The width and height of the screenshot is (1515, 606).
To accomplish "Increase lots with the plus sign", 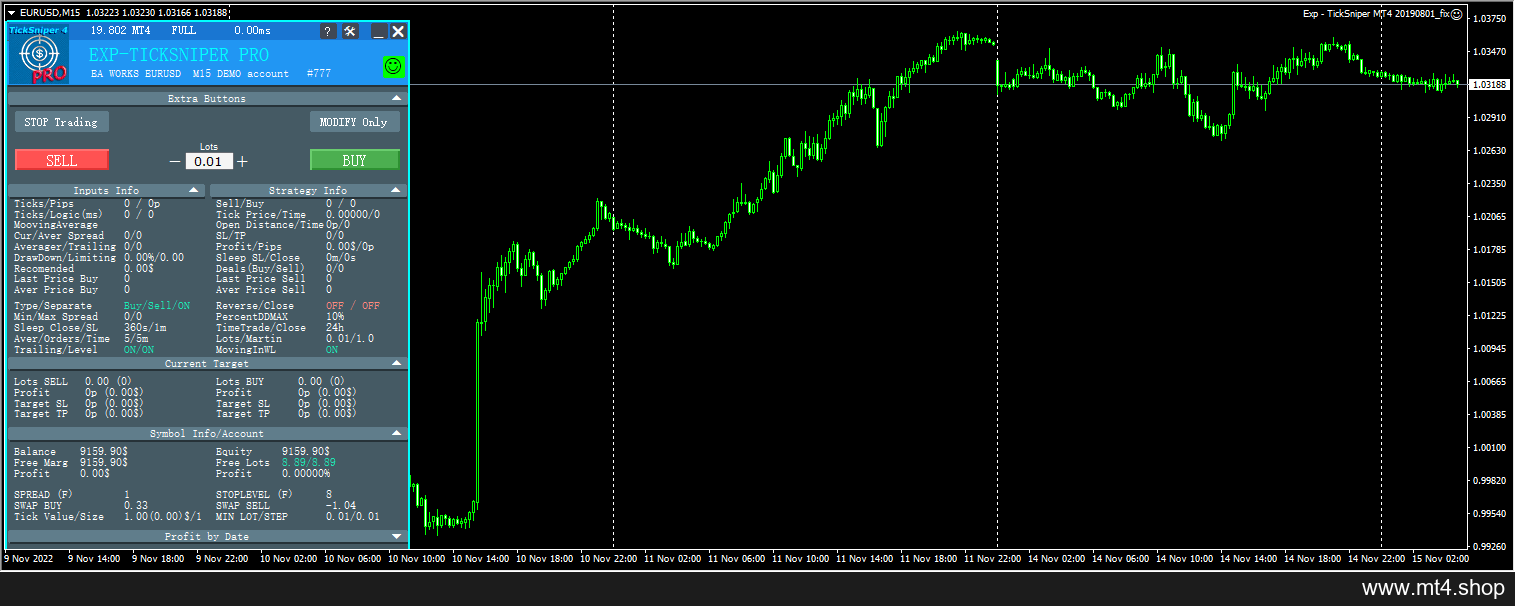I will pyautogui.click(x=242, y=161).
